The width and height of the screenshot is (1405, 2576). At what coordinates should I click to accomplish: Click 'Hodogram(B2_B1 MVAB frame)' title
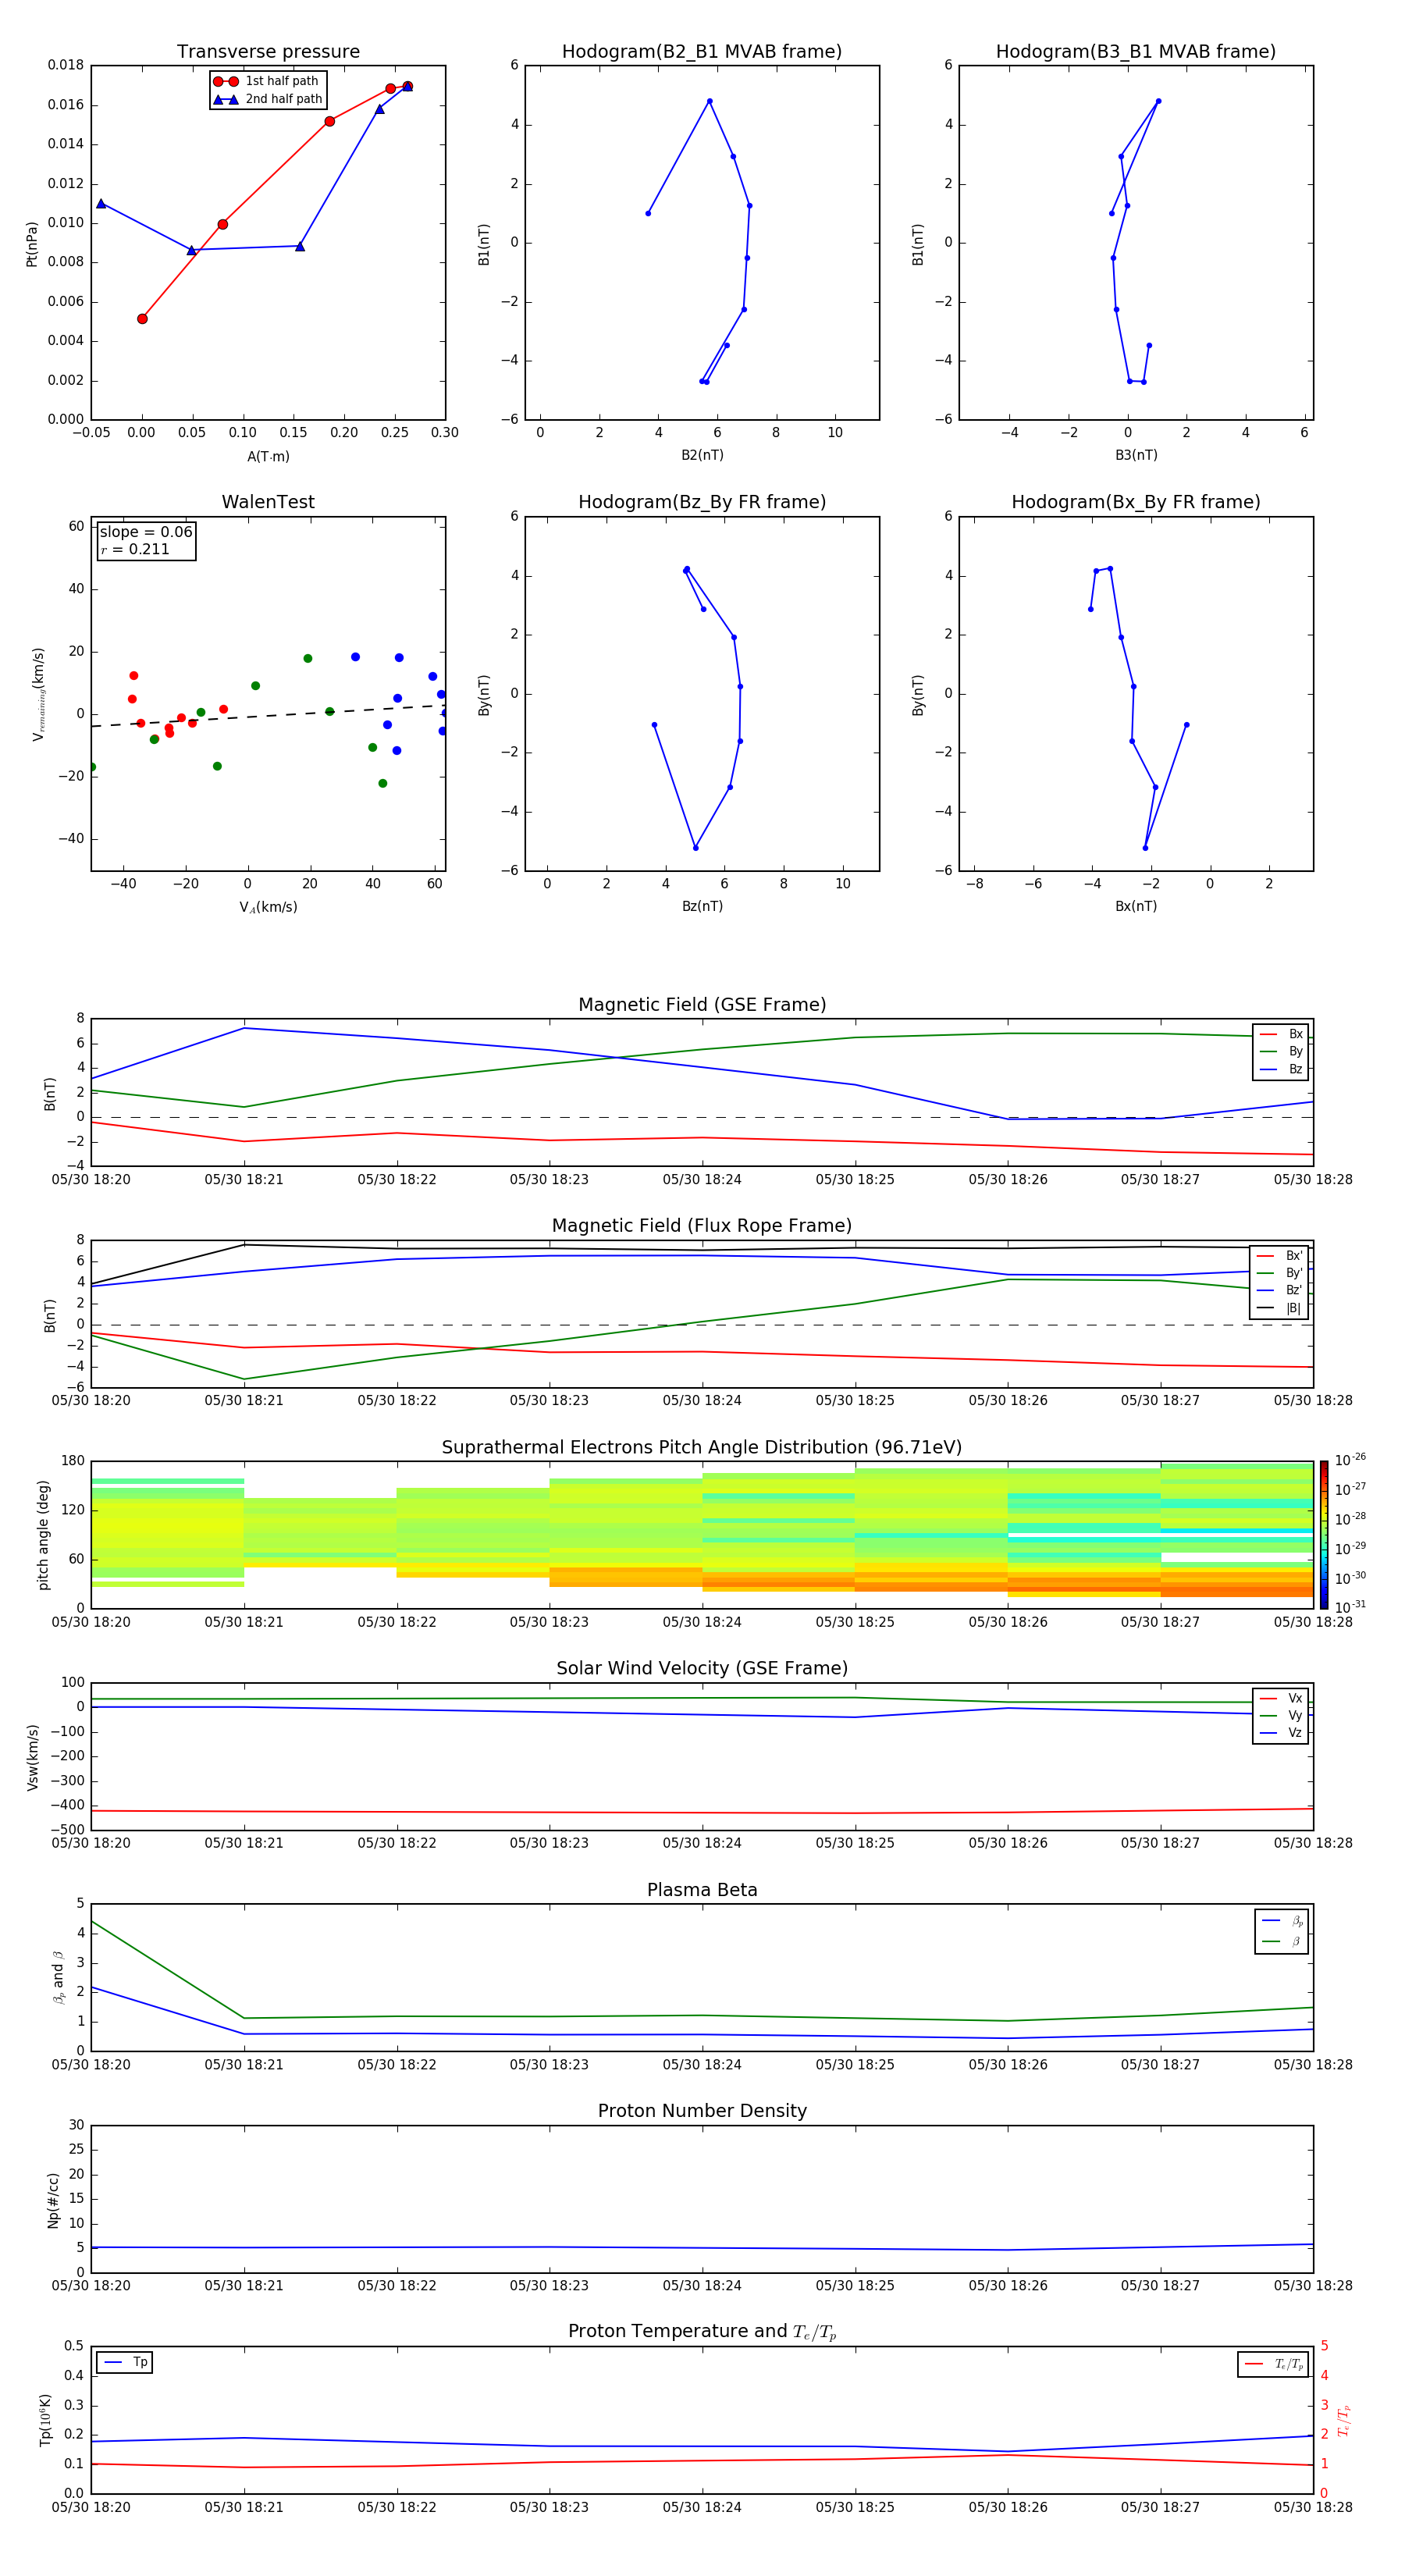coord(702,52)
